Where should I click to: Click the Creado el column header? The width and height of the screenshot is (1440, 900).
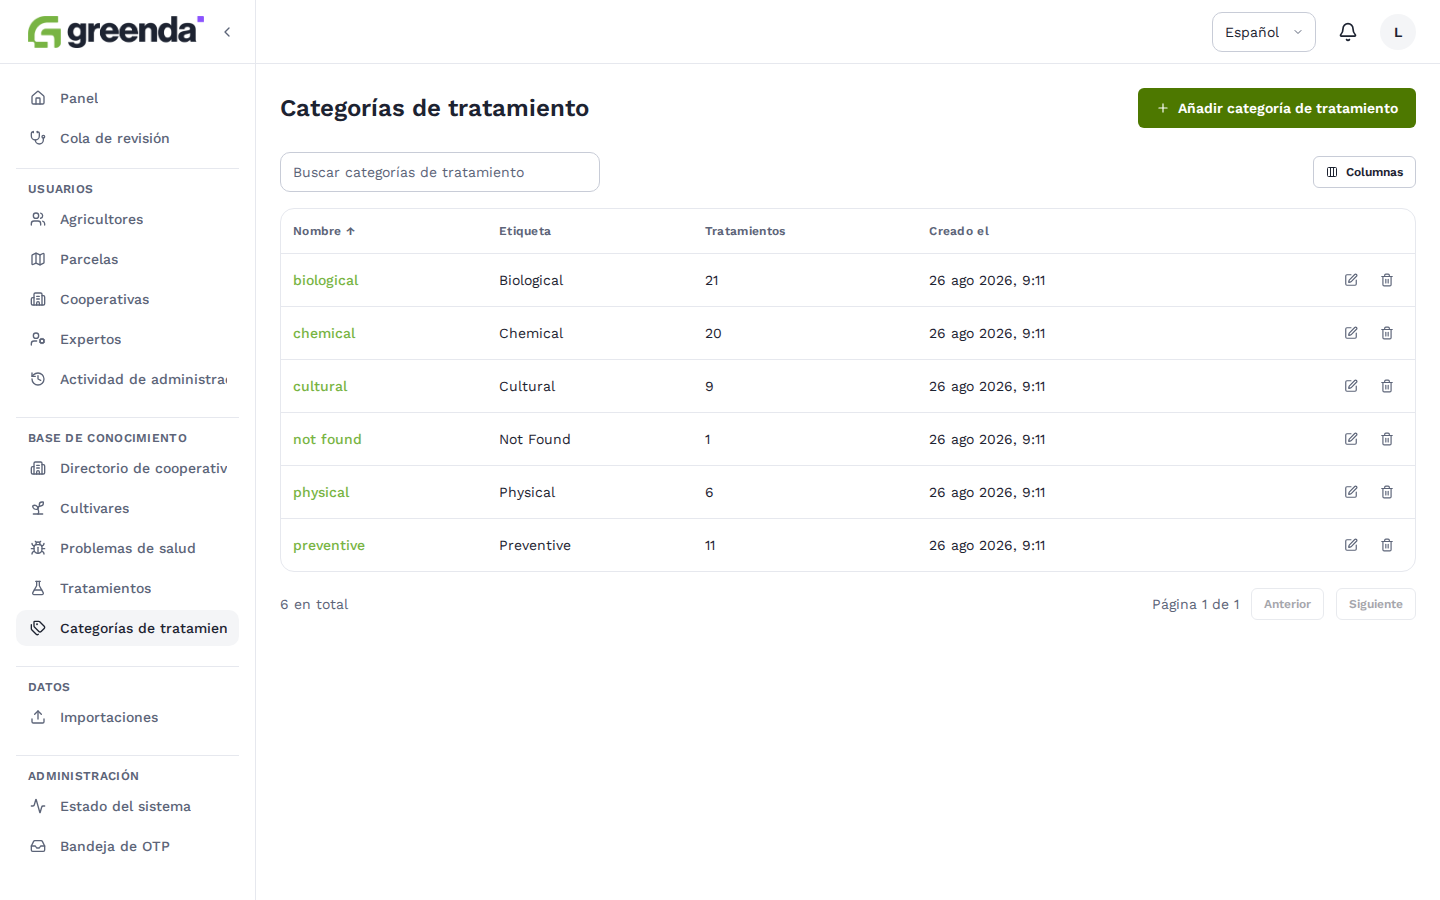[x=959, y=231]
